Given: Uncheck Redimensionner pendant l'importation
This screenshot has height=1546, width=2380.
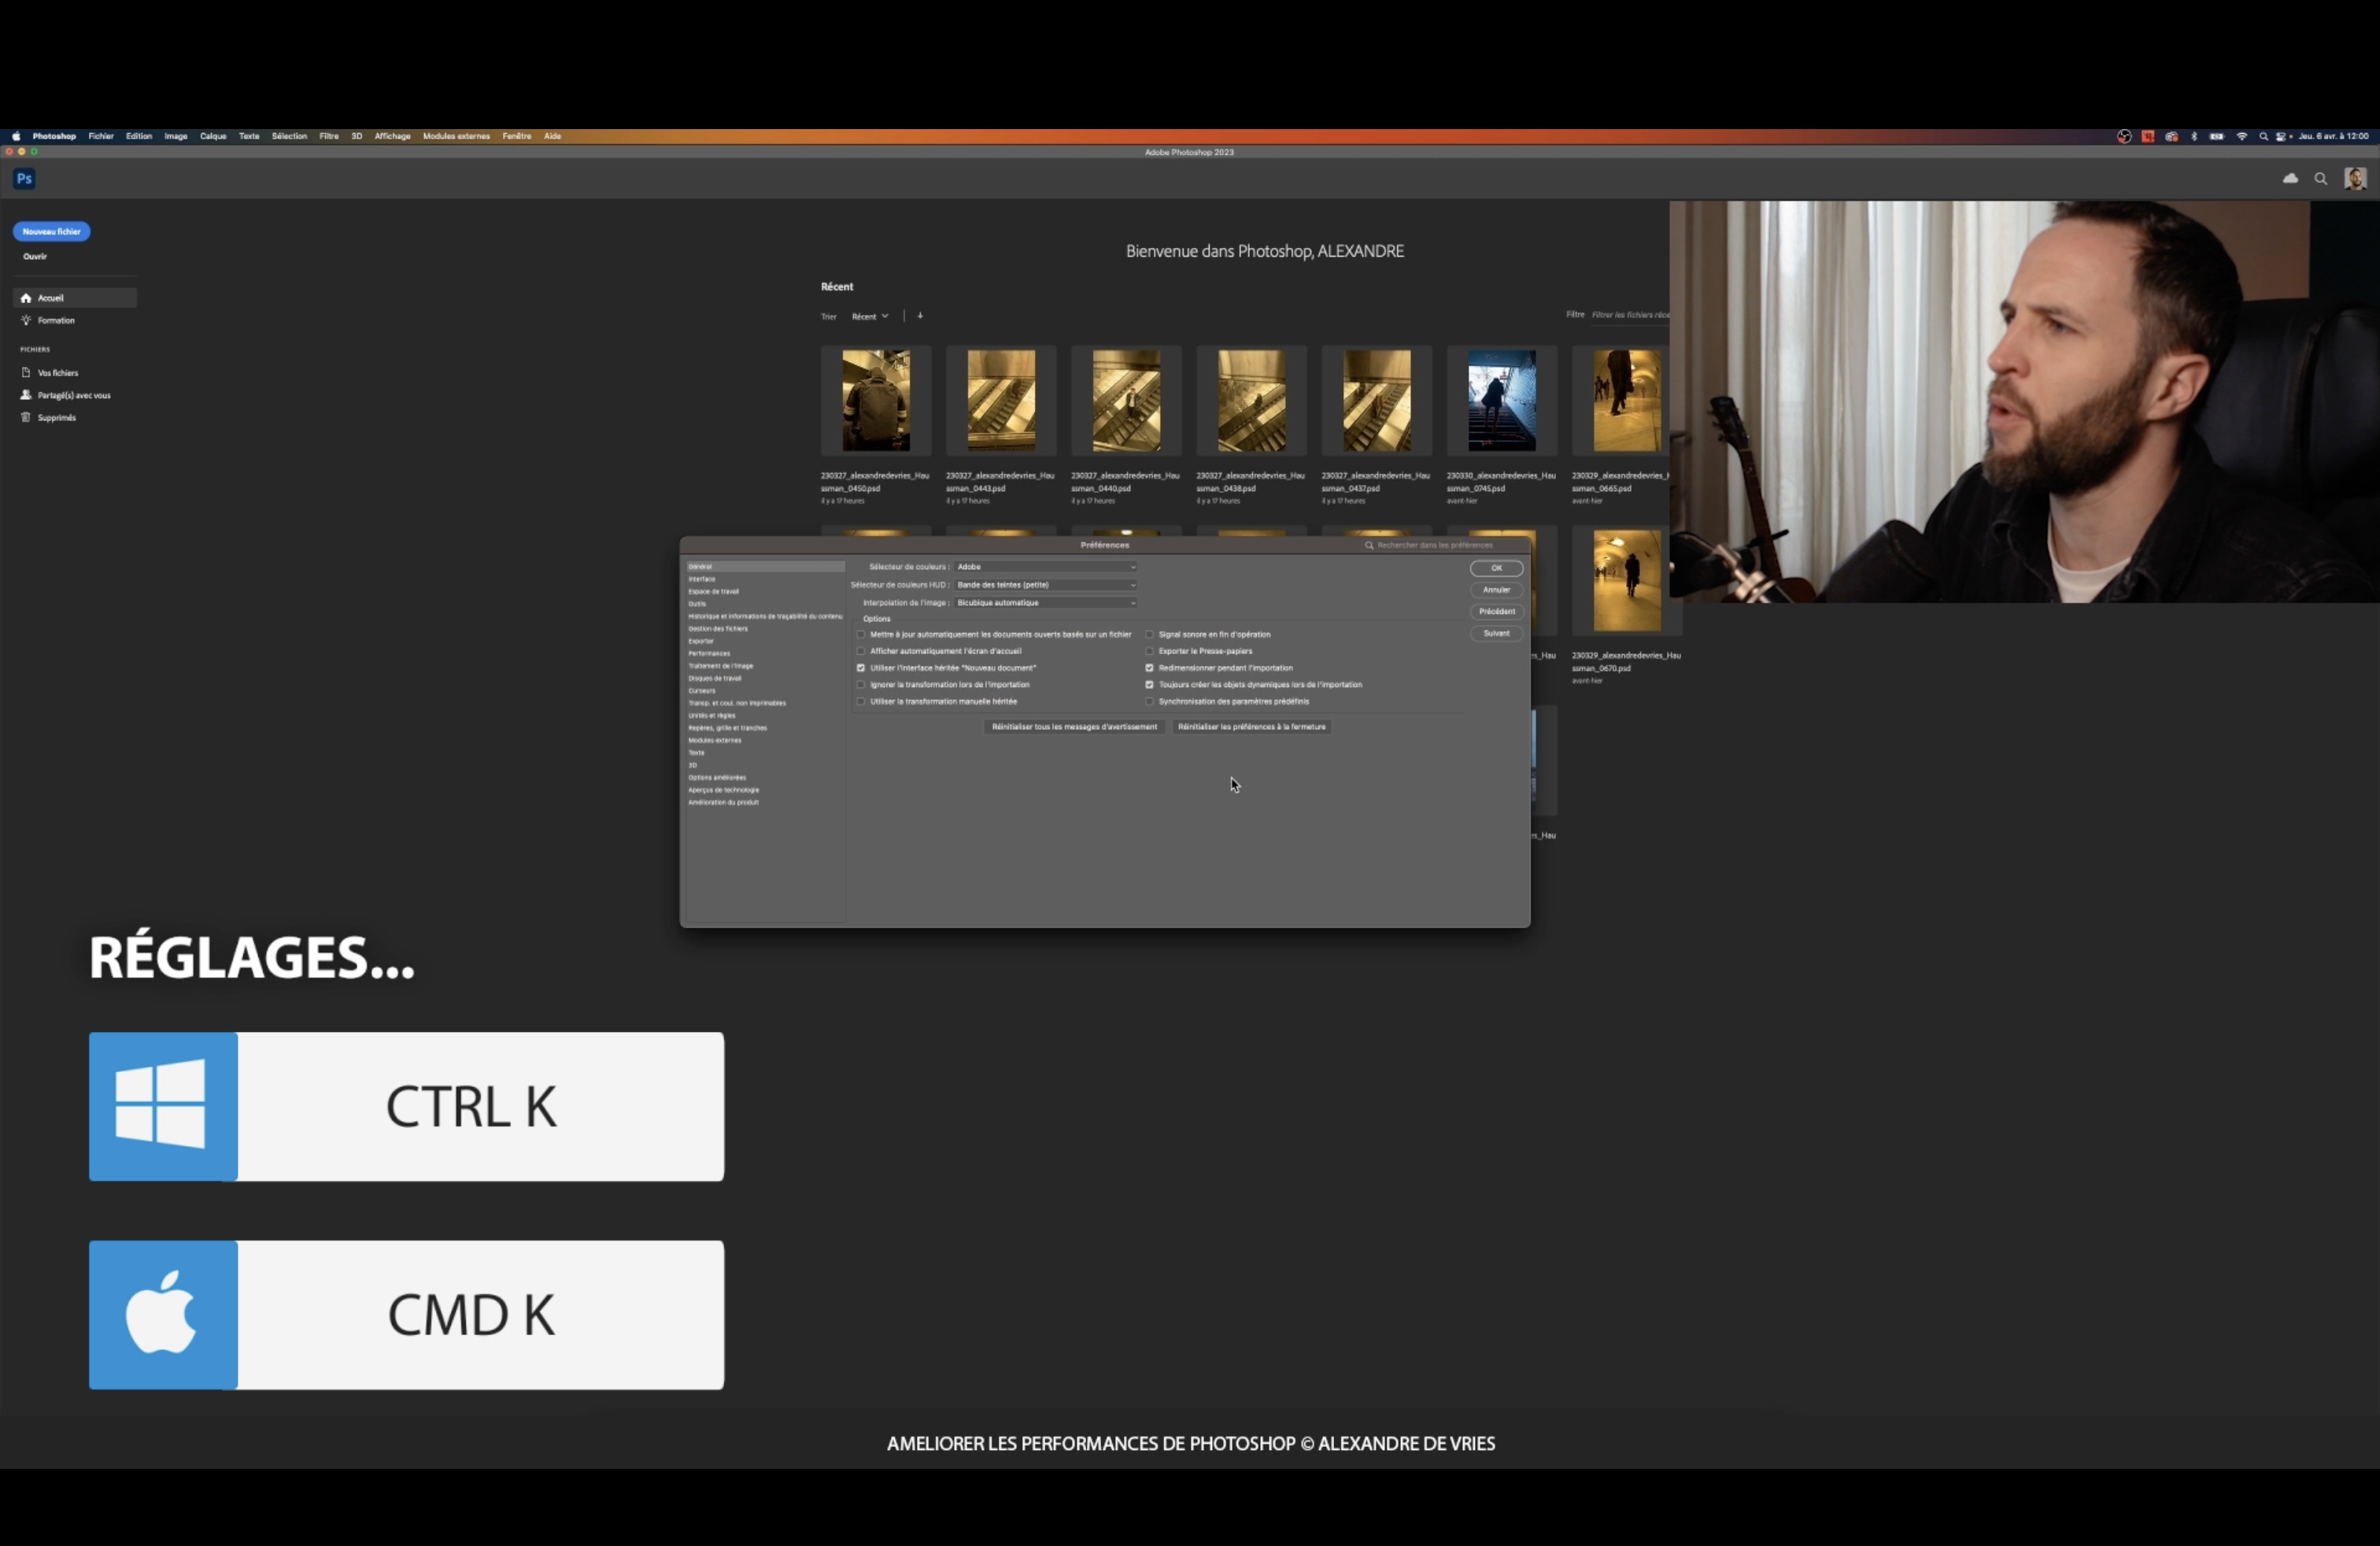Looking at the screenshot, I should [x=1150, y=668].
